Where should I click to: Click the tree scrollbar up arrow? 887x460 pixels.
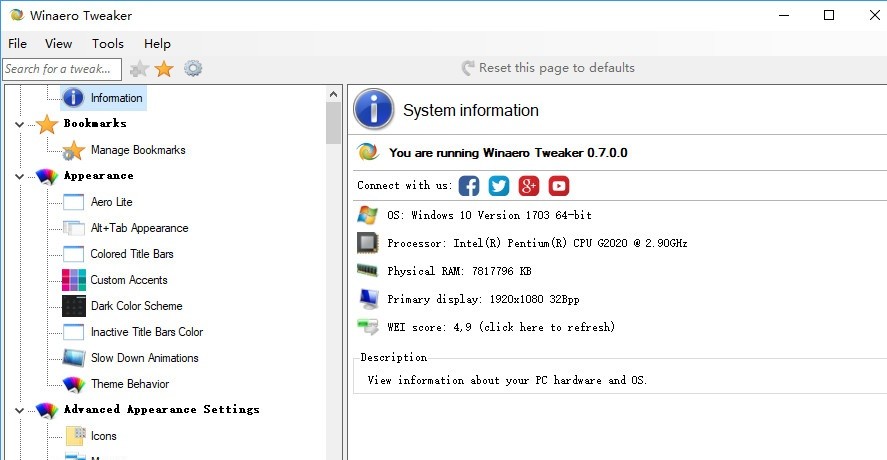tap(333, 94)
